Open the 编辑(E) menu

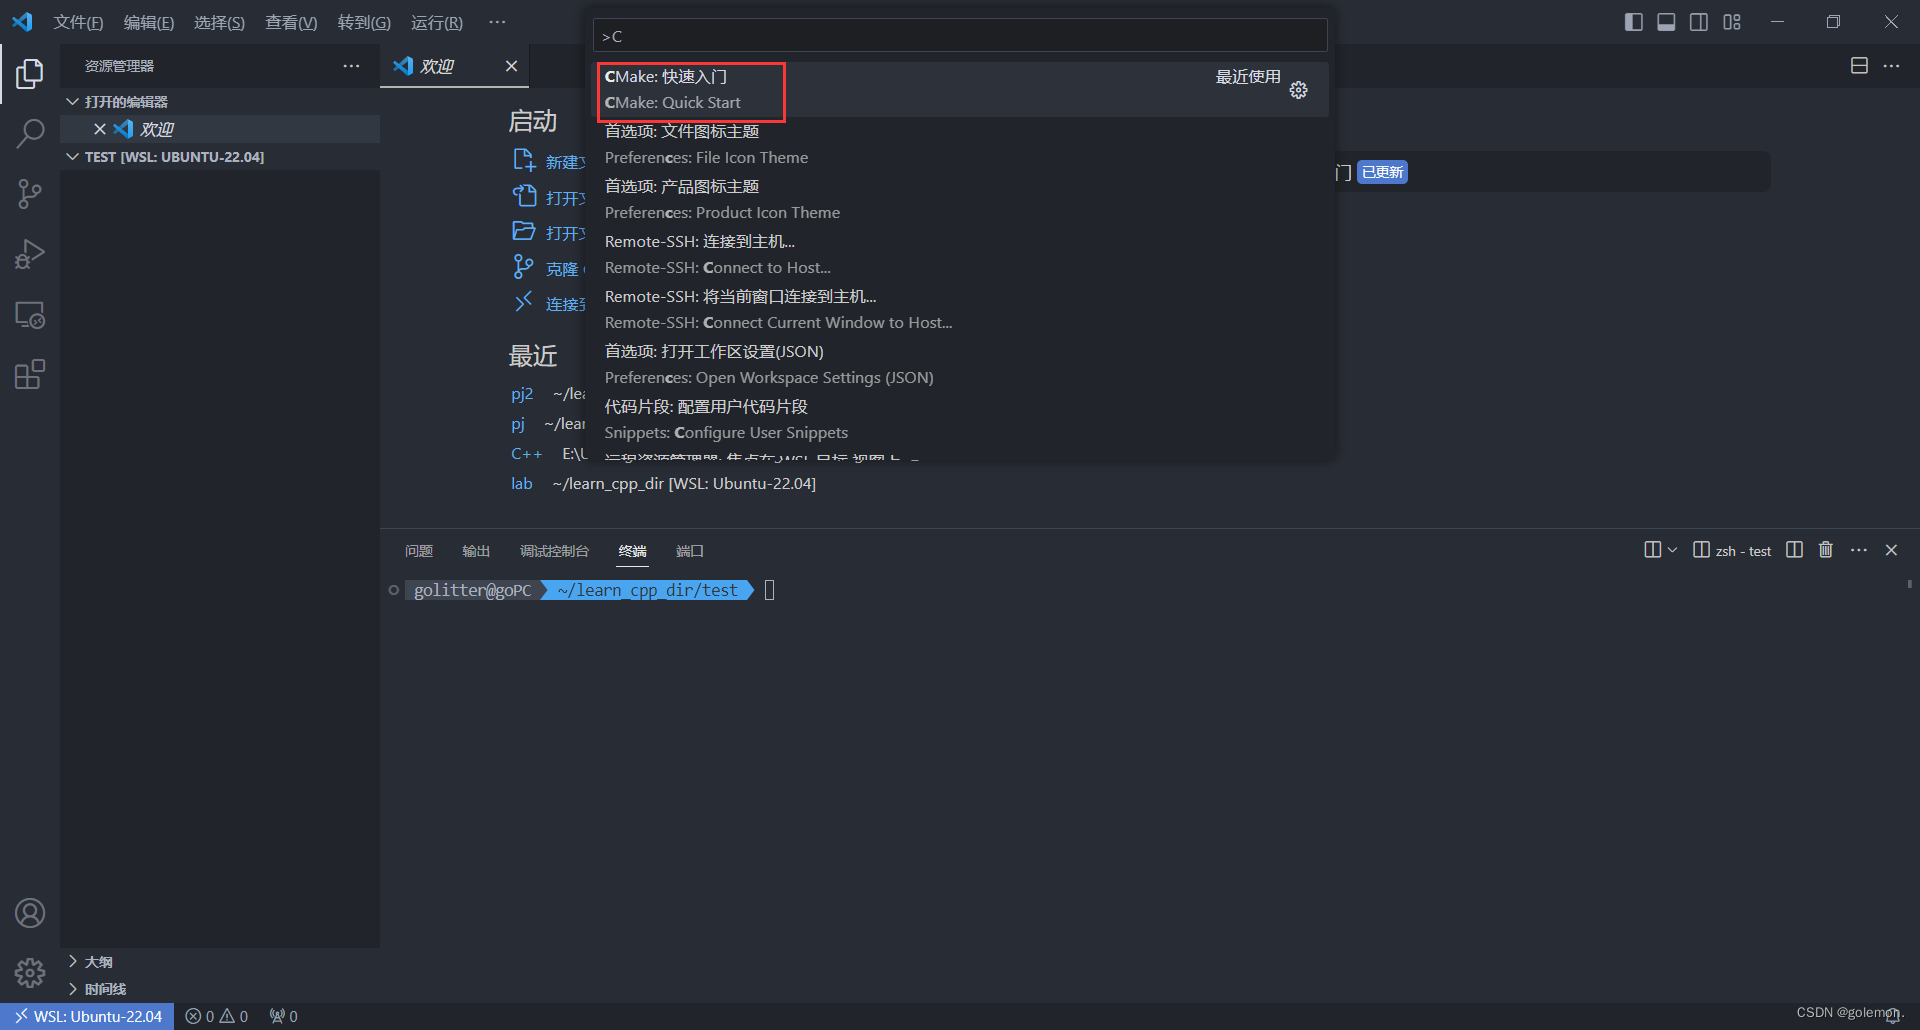[149, 22]
